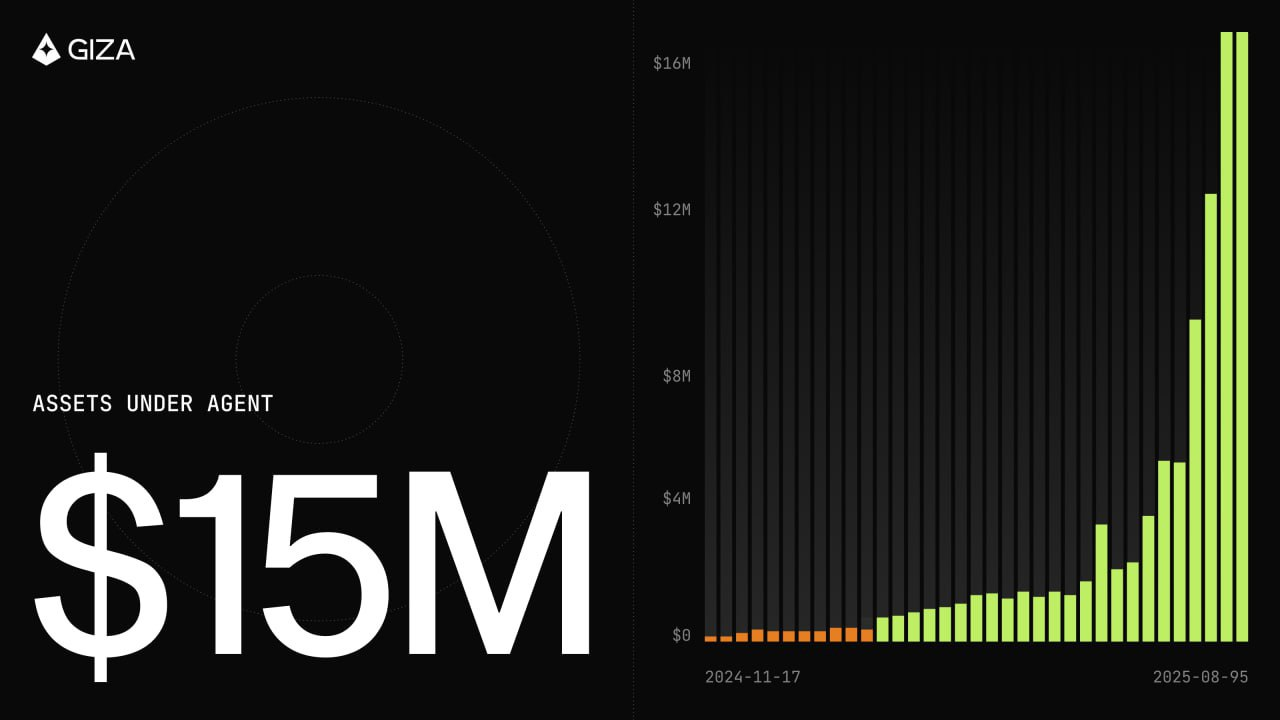The image size is (1280, 720).
Task: Click the large $15M figure
Action: pos(312,565)
